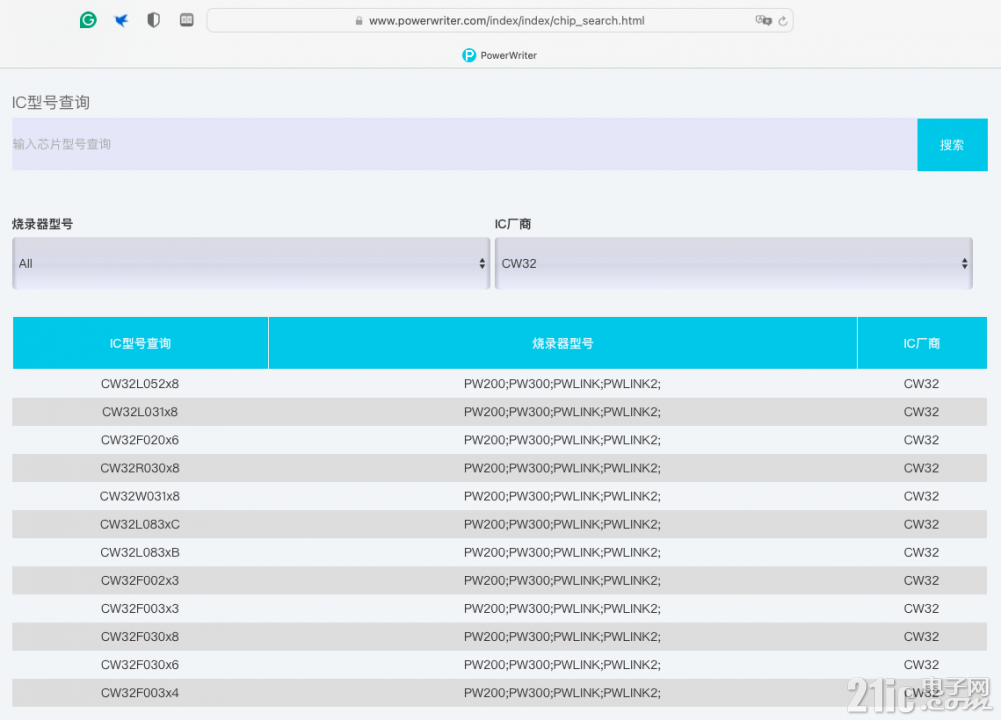This screenshot has width=1001, height=720.
Task: Click the lock icon in address bar
Action: (x=359, y=21)
